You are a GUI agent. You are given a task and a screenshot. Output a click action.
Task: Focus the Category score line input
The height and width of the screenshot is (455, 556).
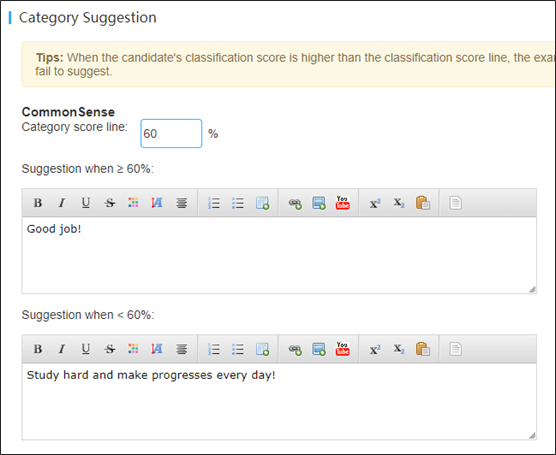click(171, 133)
